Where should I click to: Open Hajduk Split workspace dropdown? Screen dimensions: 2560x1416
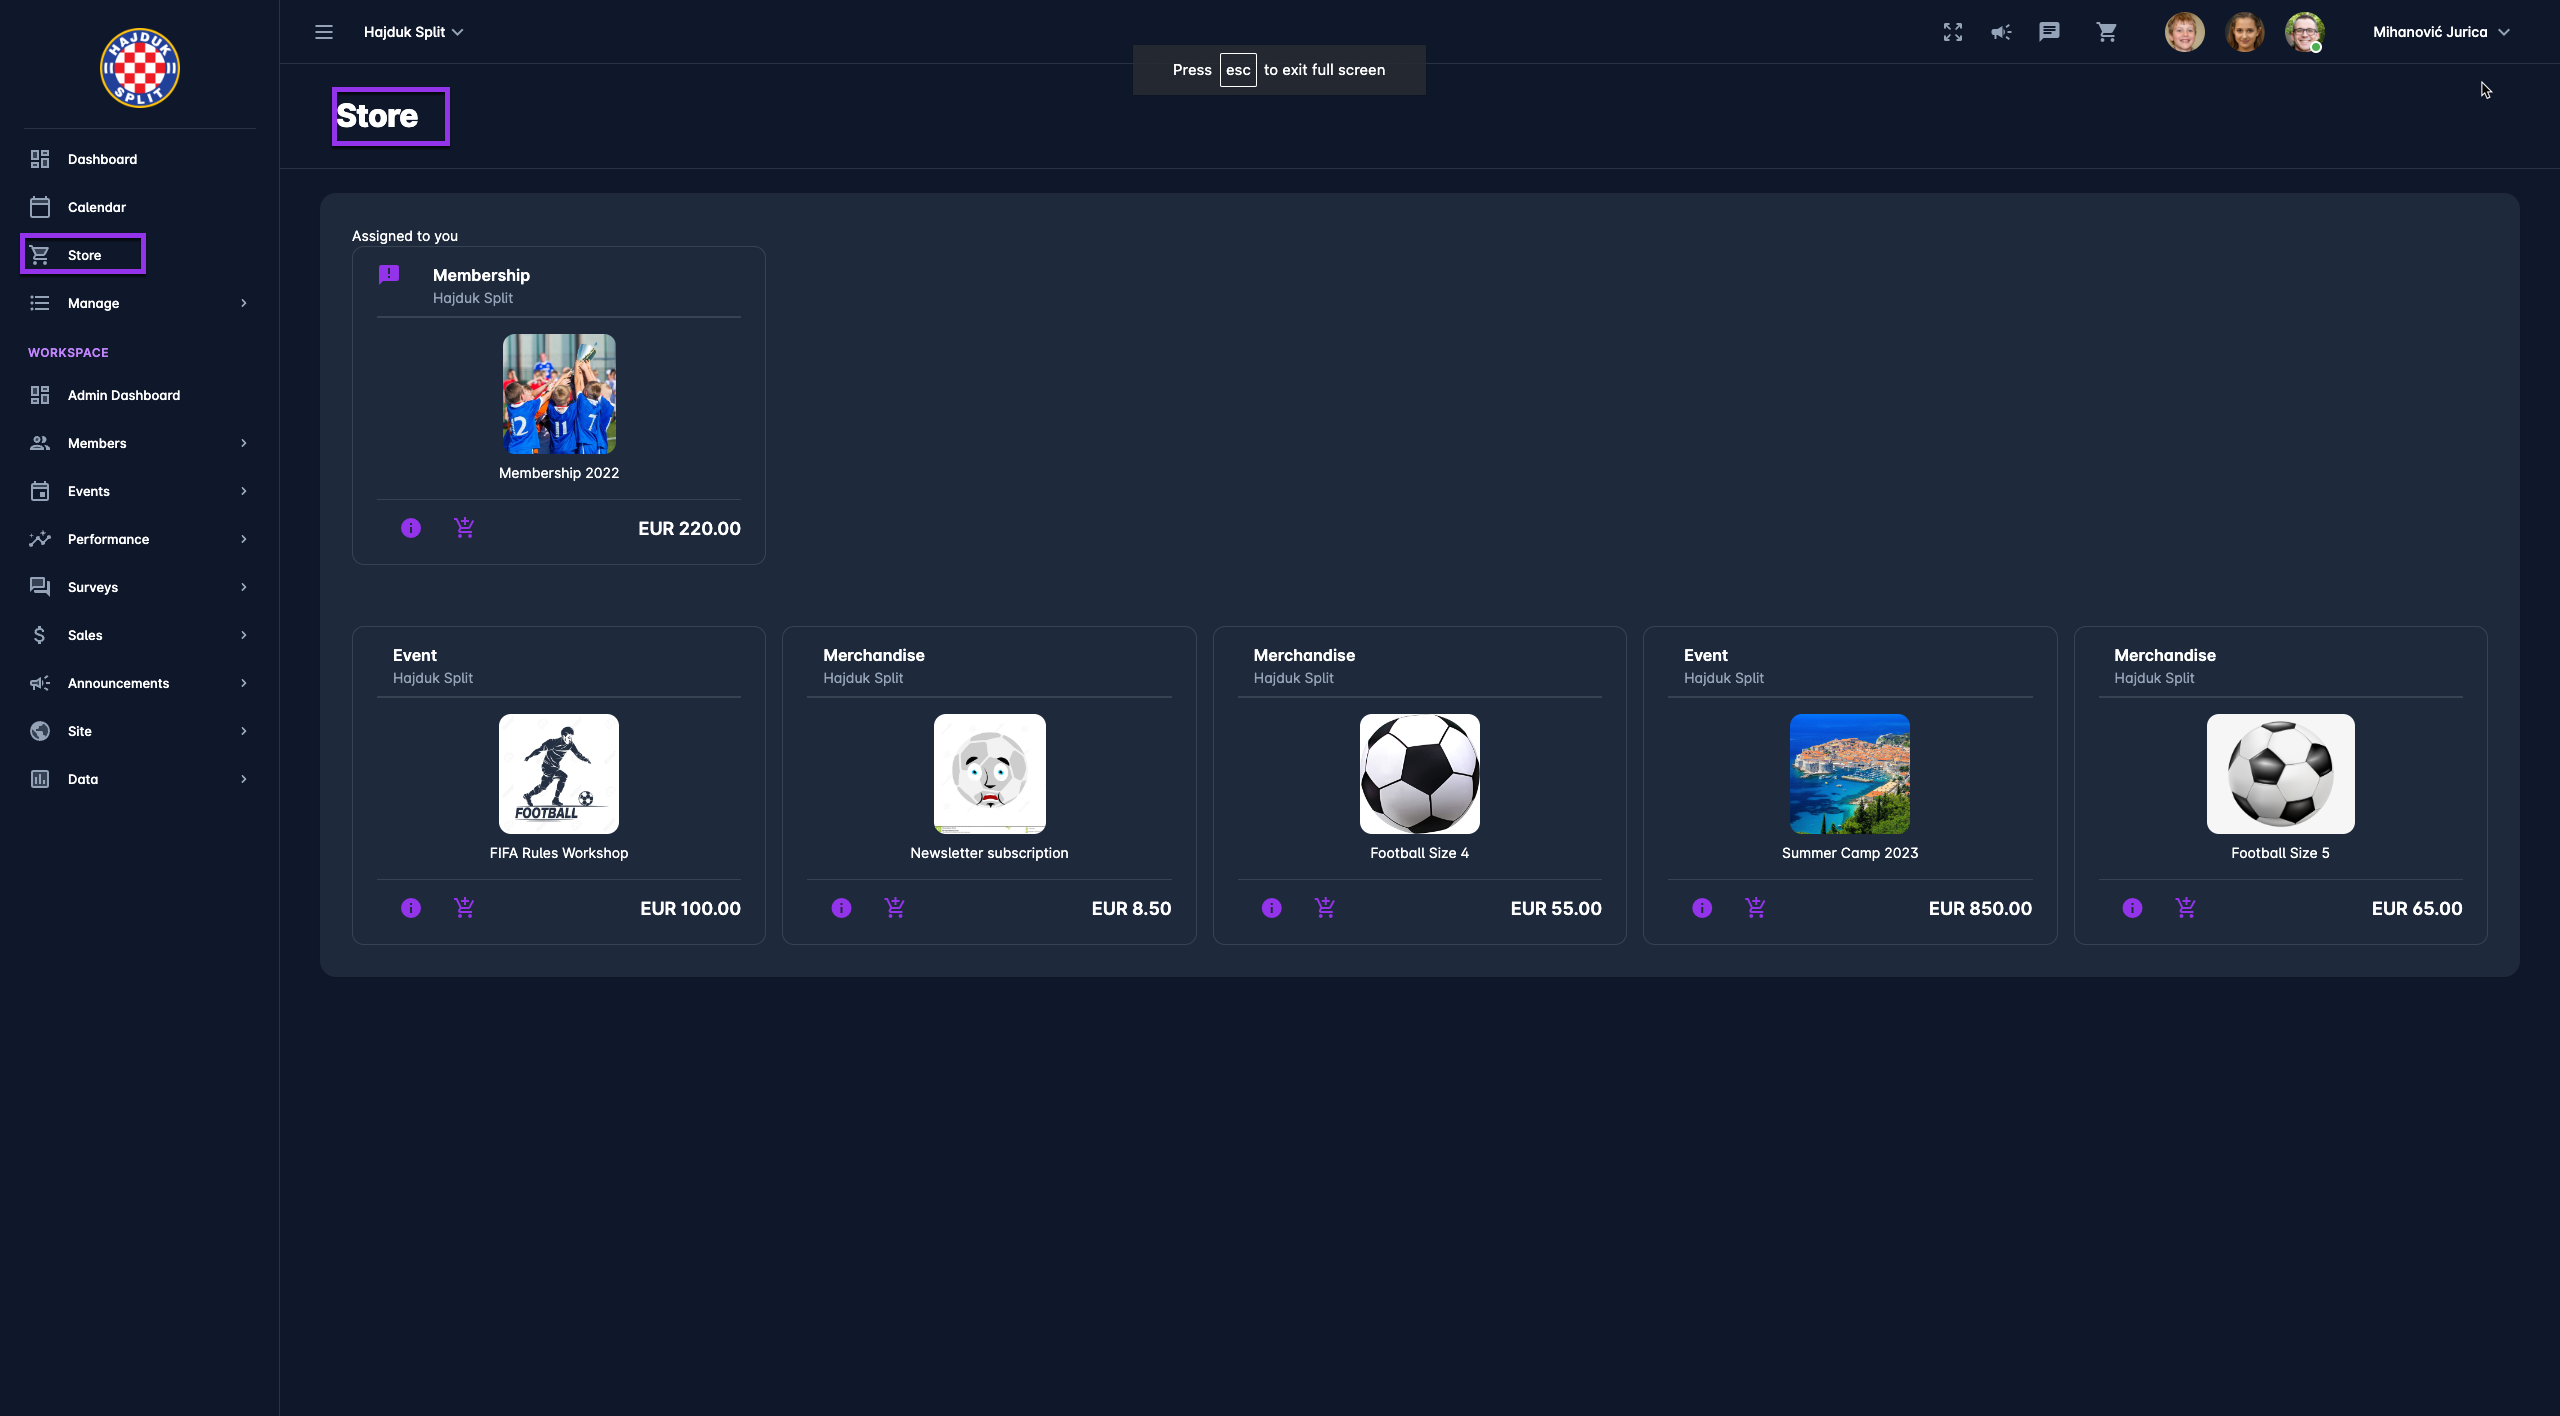413,32
